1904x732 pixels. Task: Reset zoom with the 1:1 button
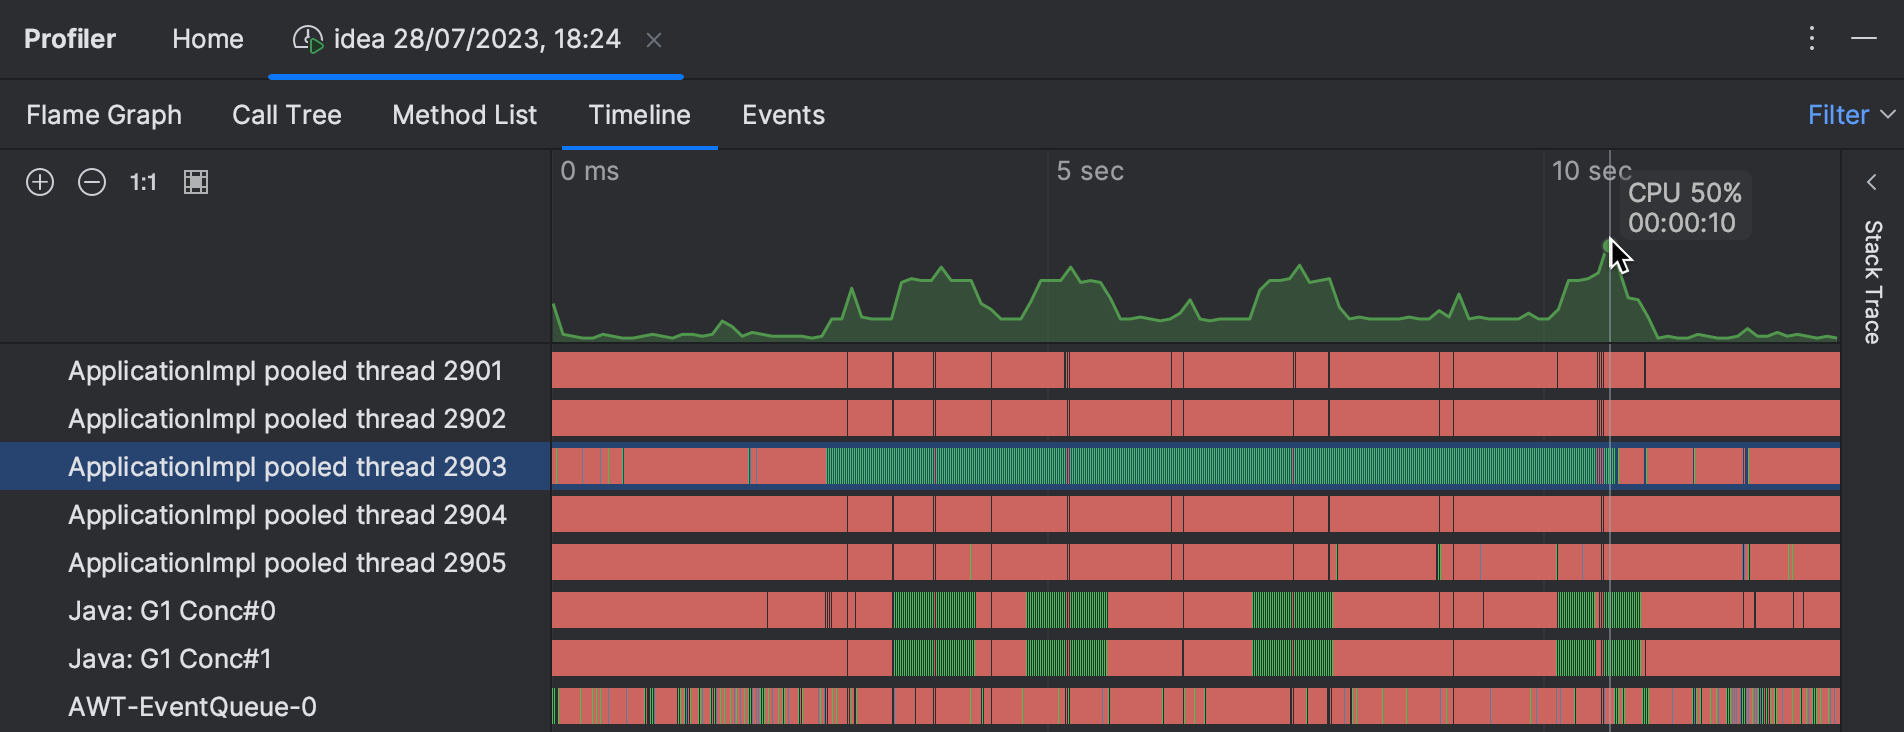pyautogui.click(x=143, y=182)
